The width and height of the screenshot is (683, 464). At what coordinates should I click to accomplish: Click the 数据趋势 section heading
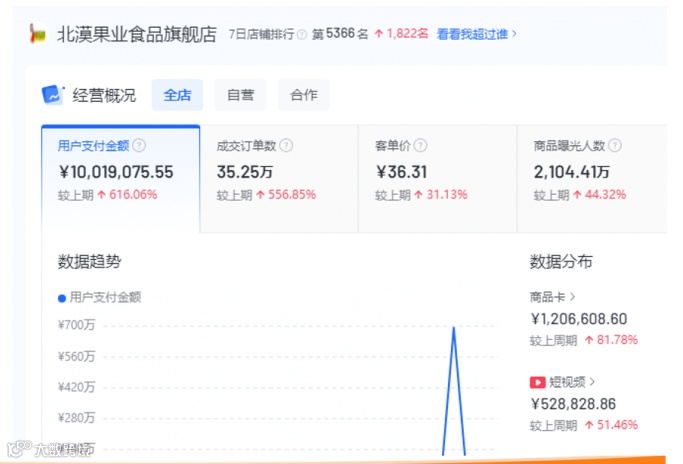click(89, 261)
